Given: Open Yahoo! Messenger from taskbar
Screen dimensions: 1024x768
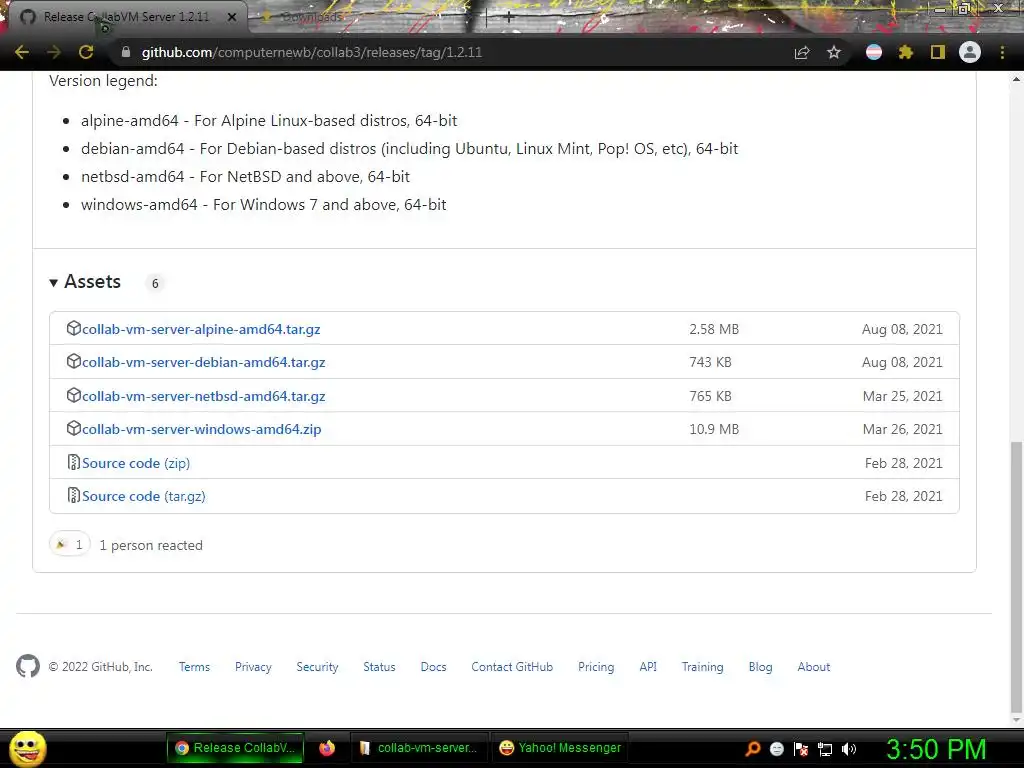Looking at the screenshot, I should (560, 748).
